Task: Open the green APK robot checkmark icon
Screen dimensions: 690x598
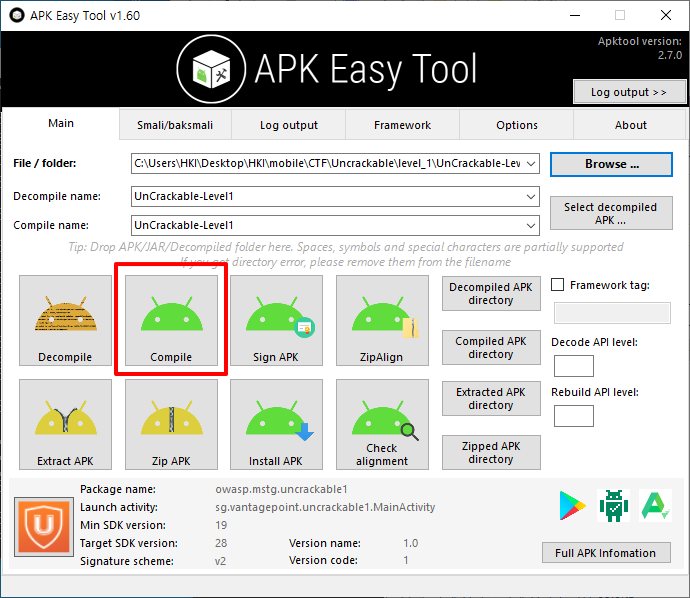Action: (x=614, y=506)
